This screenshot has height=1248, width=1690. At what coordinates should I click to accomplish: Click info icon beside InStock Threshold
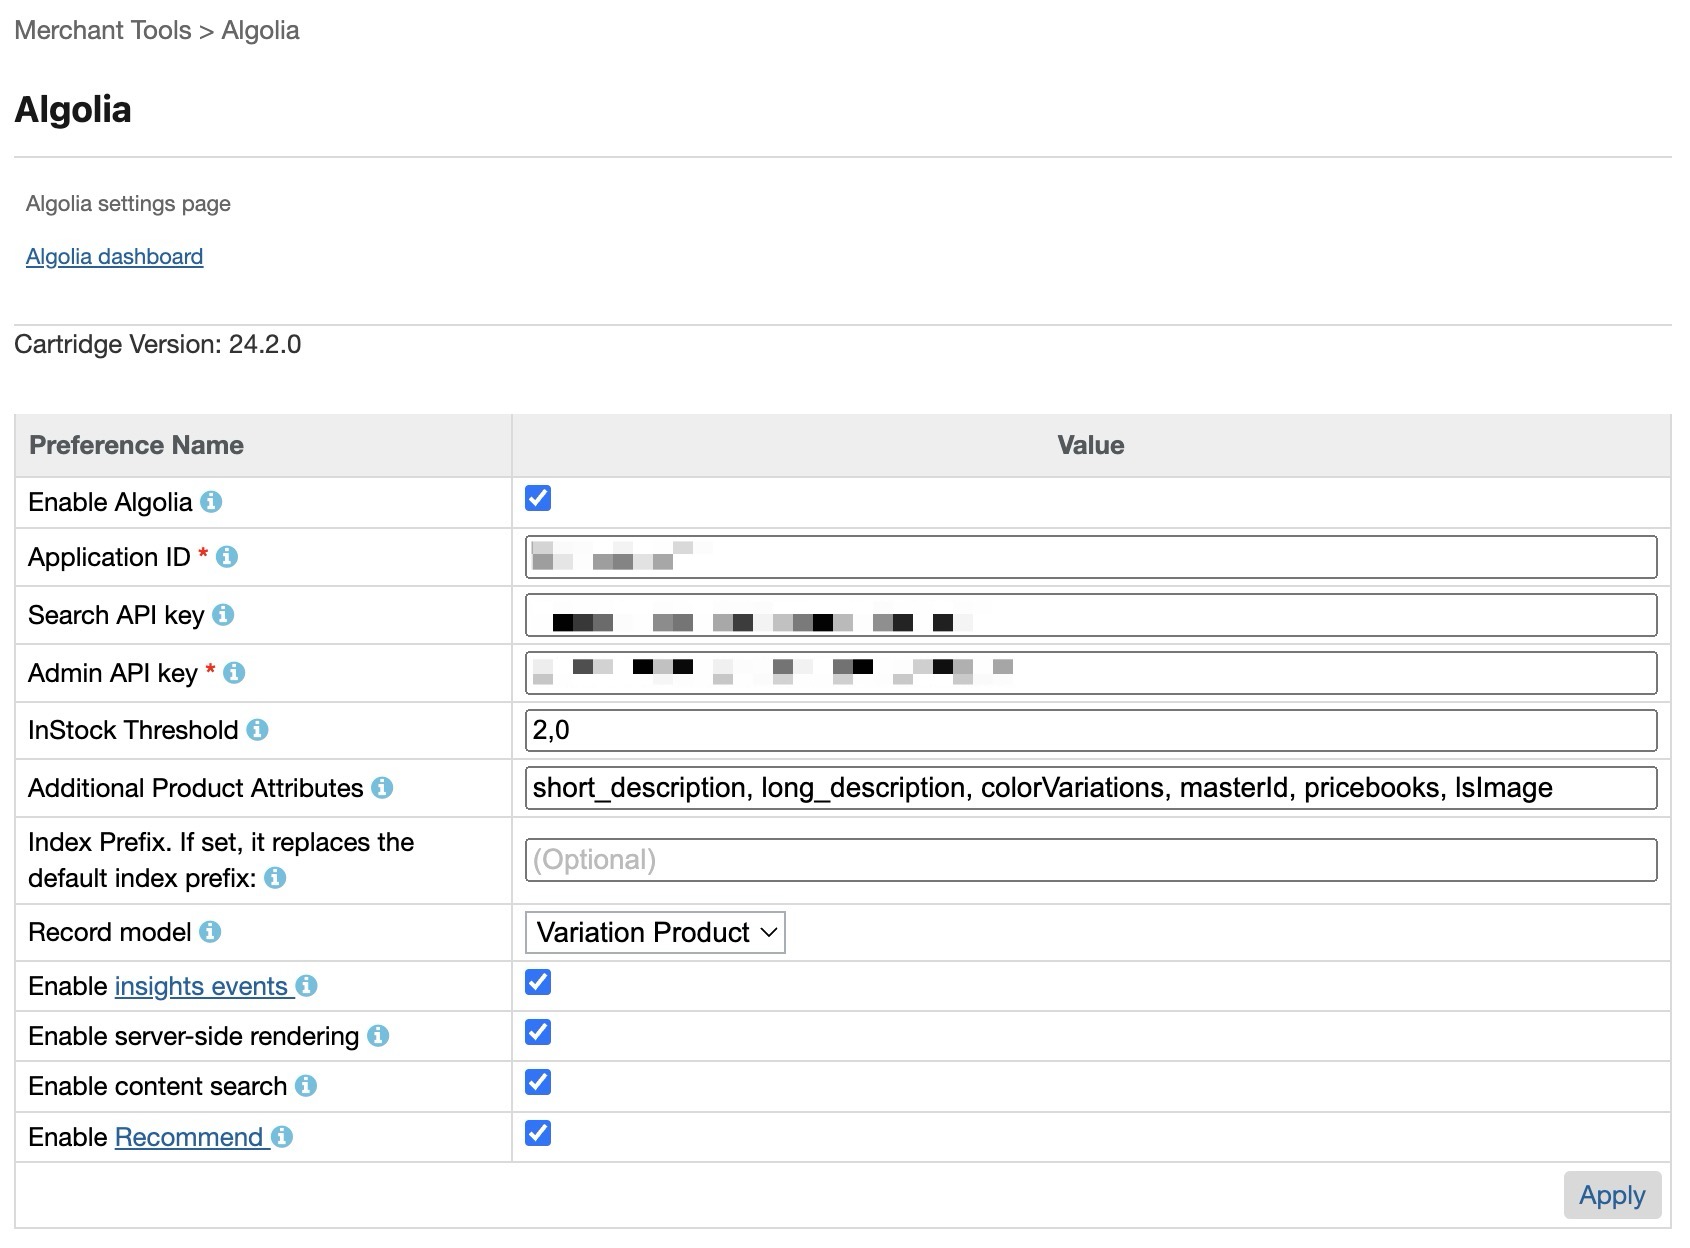tap(257, 730)
